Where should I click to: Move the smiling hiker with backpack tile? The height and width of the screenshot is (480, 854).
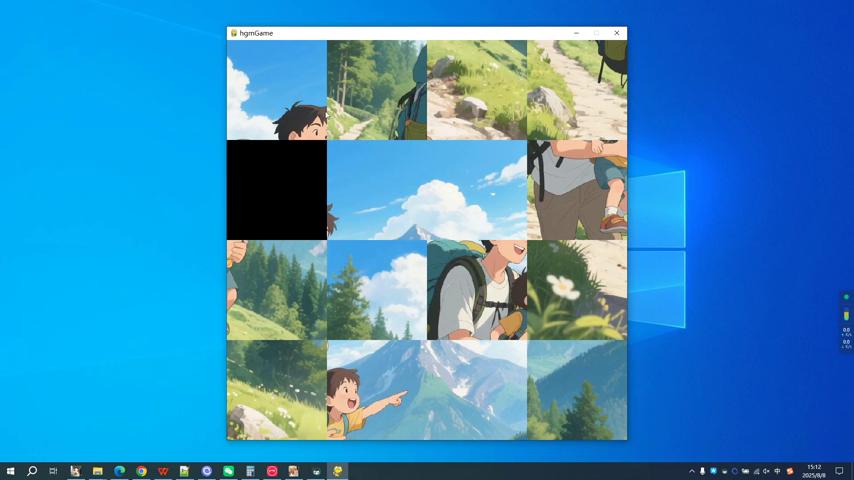click(x=477, y=290)
